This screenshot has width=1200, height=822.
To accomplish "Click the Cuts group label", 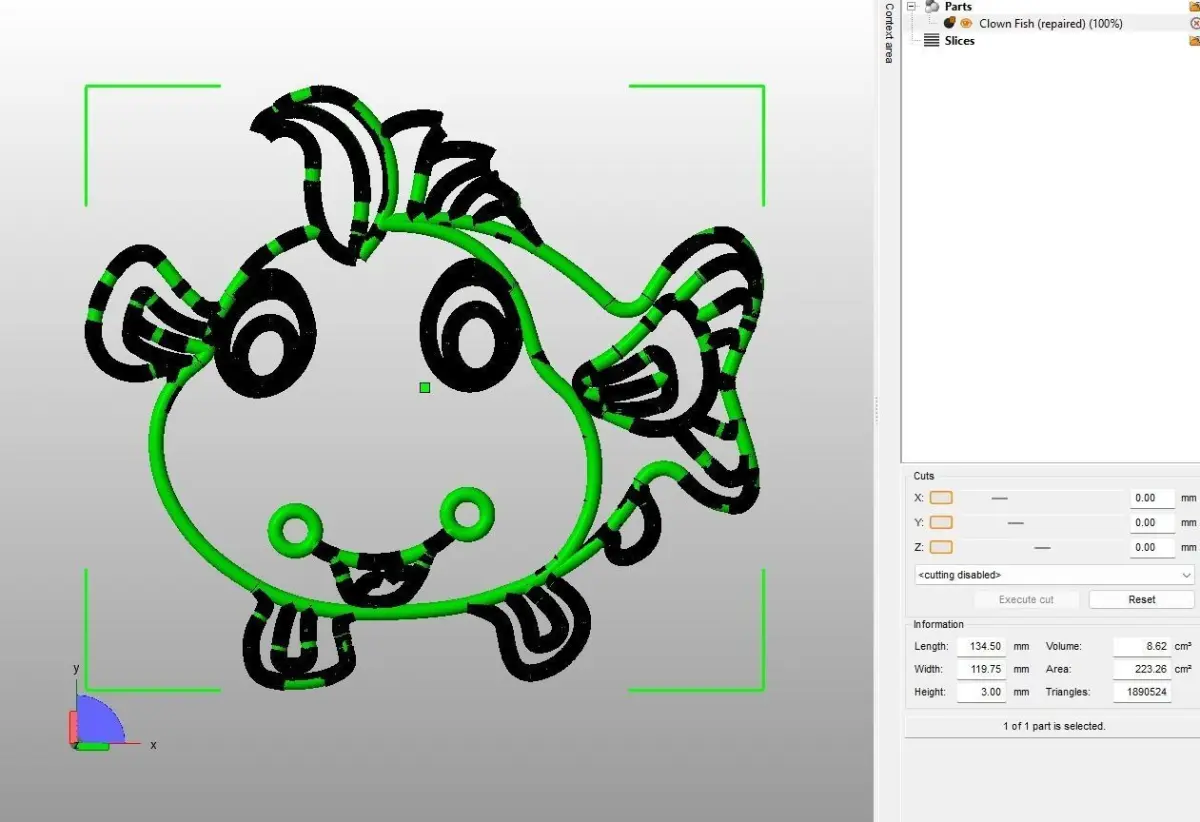I will [x=924, y=476].
